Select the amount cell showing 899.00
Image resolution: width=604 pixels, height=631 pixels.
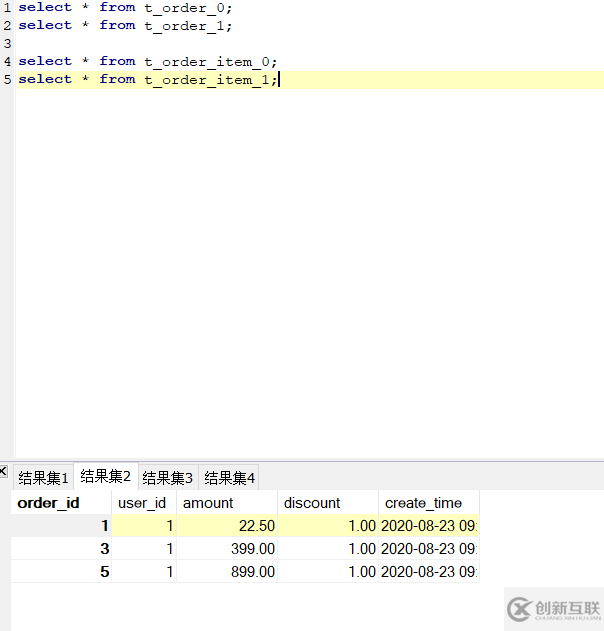click(x=227, y=572)
